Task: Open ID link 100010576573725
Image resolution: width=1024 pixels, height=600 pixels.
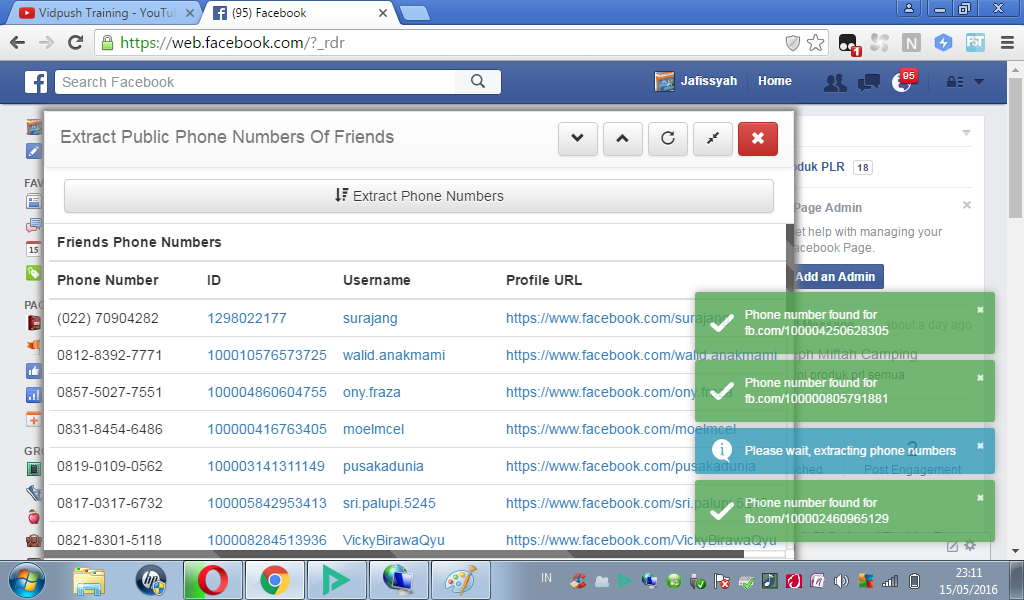Action: tap(266, 355)
